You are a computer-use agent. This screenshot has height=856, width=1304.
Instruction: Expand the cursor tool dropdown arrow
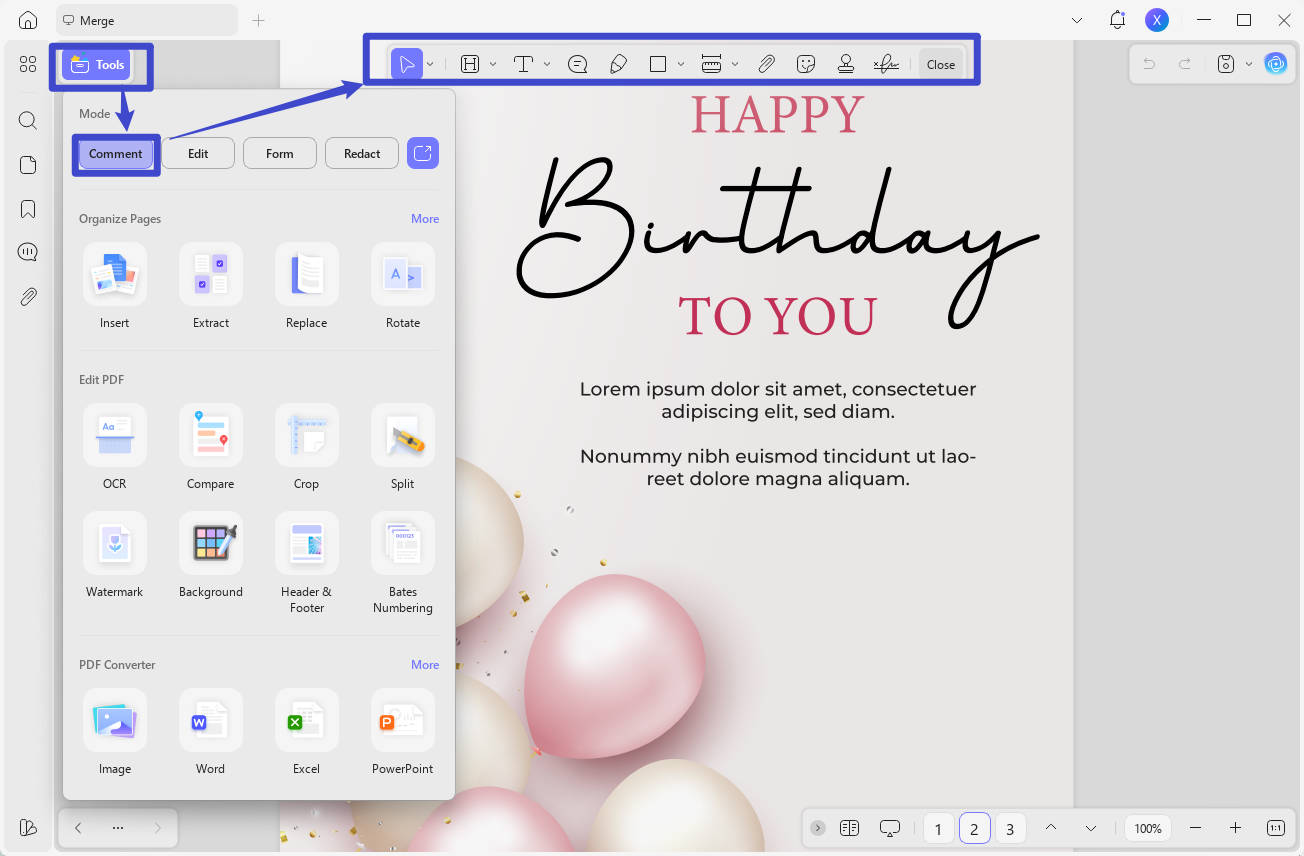point(430,64)
